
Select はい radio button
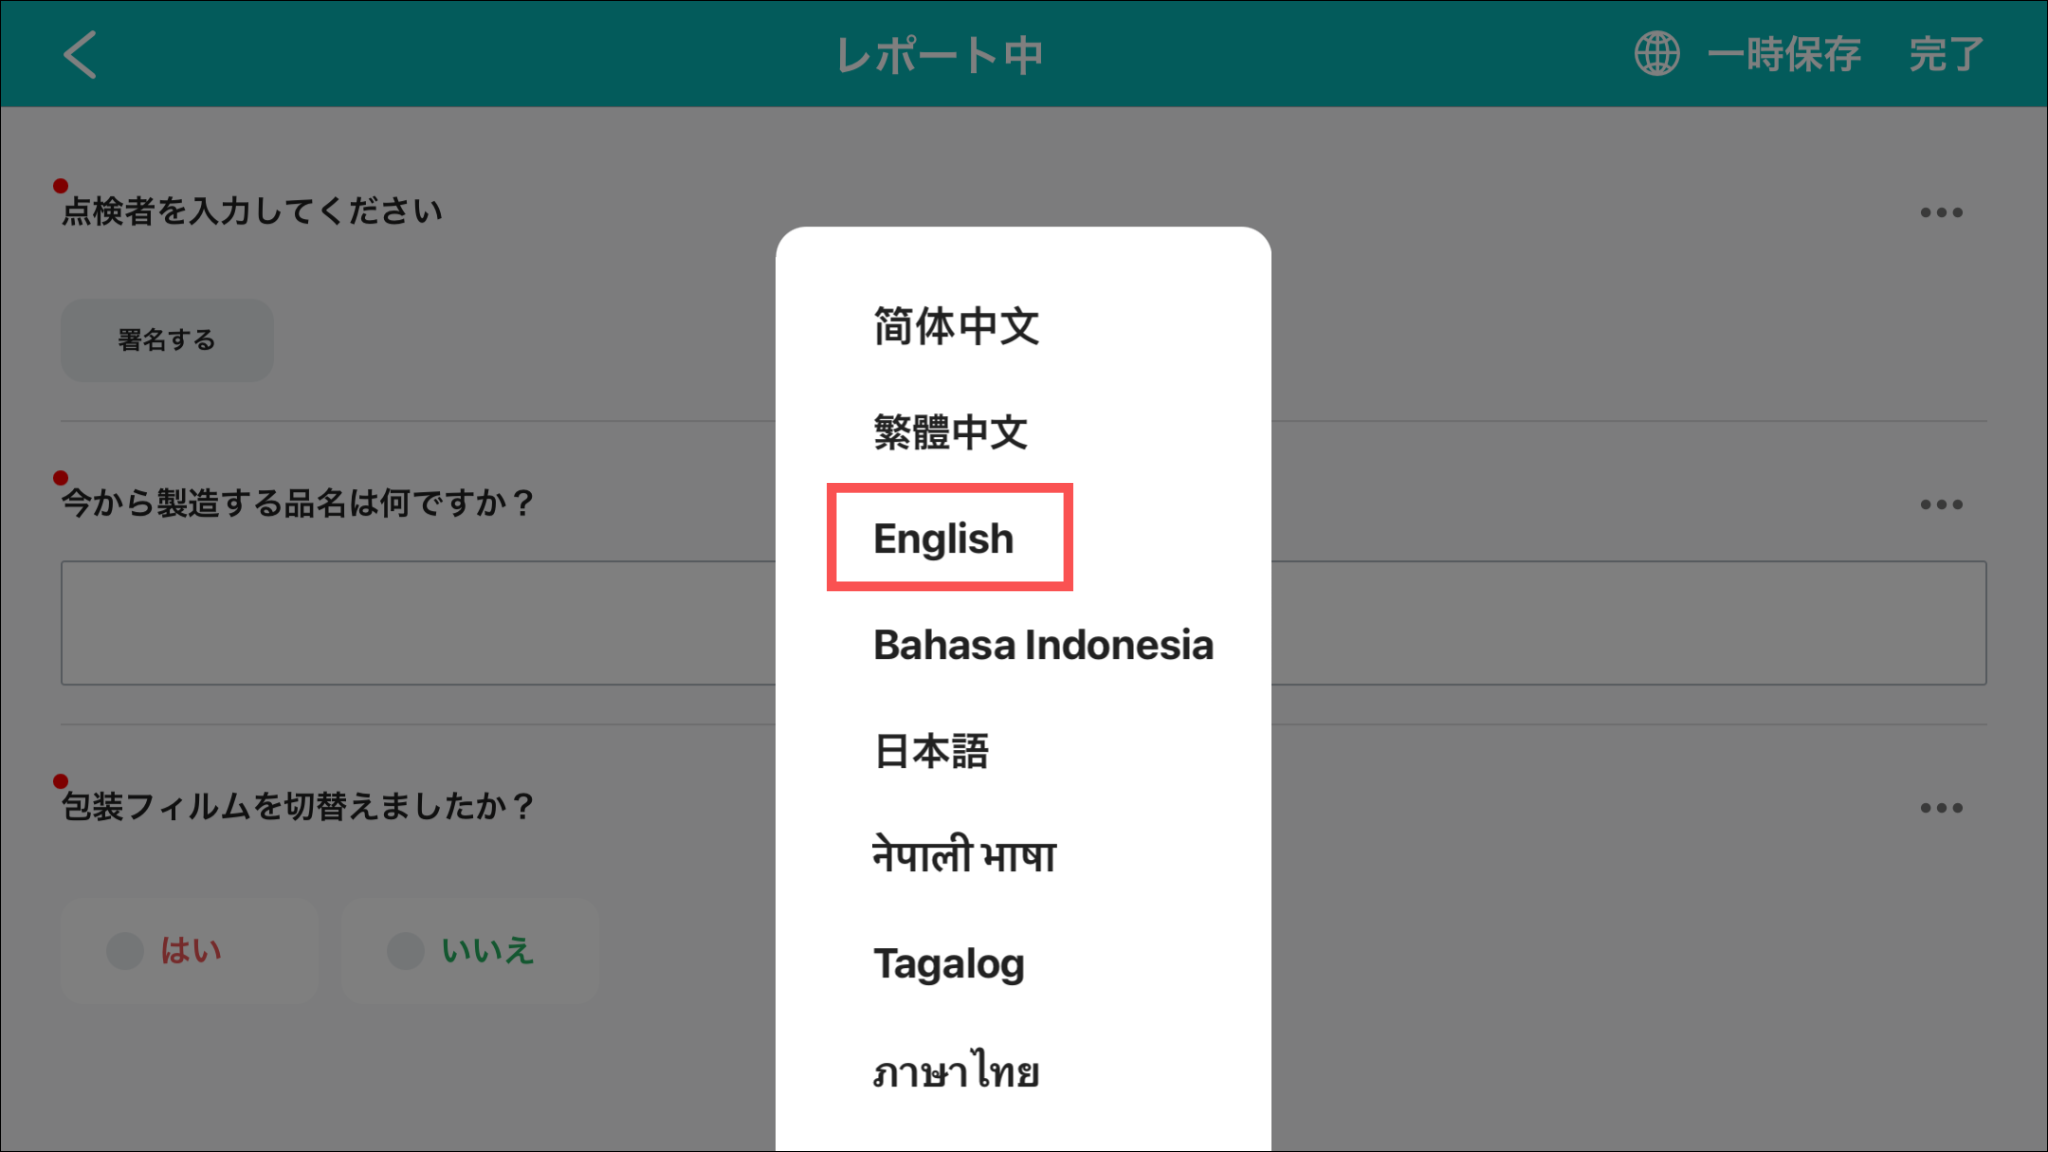coord(126,950)
